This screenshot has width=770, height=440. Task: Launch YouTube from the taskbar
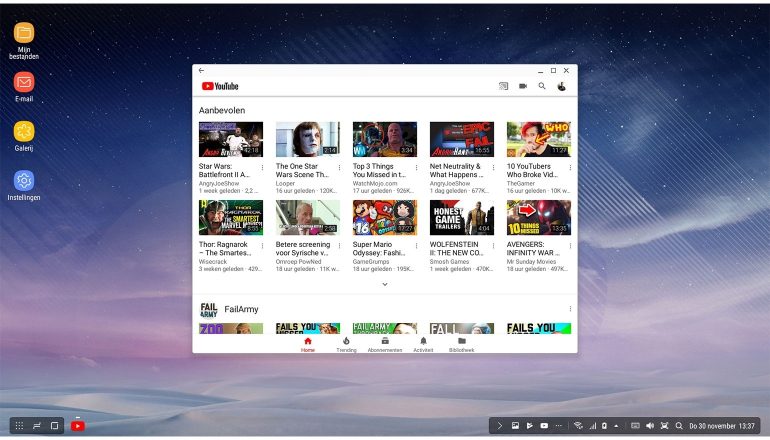[x=78, y=425]
